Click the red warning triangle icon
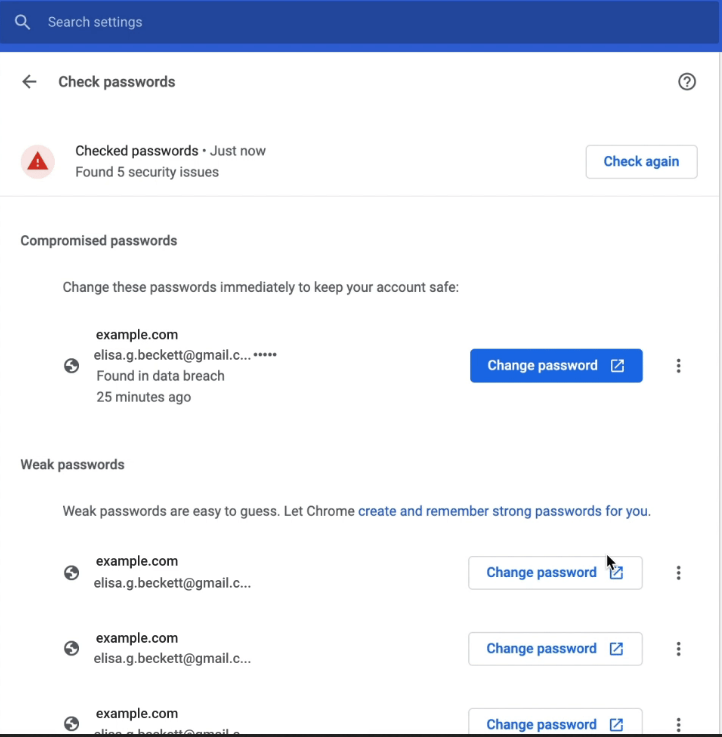722x737 pixels. (38, 161)
